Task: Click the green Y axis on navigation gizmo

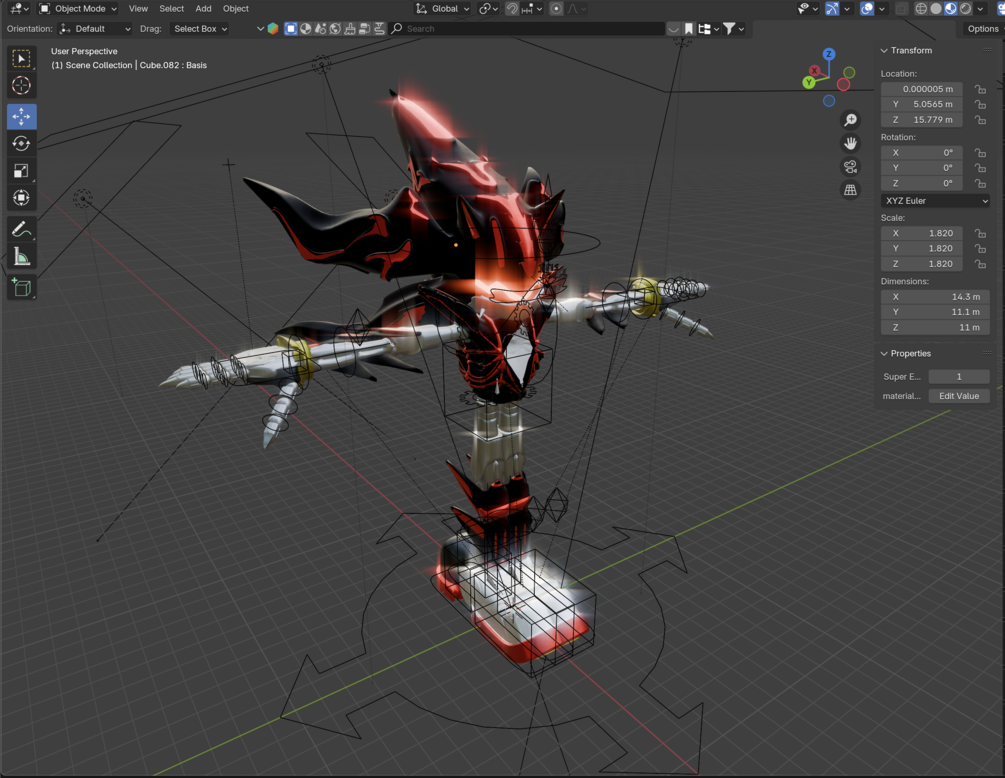Action: coord(809,82)
